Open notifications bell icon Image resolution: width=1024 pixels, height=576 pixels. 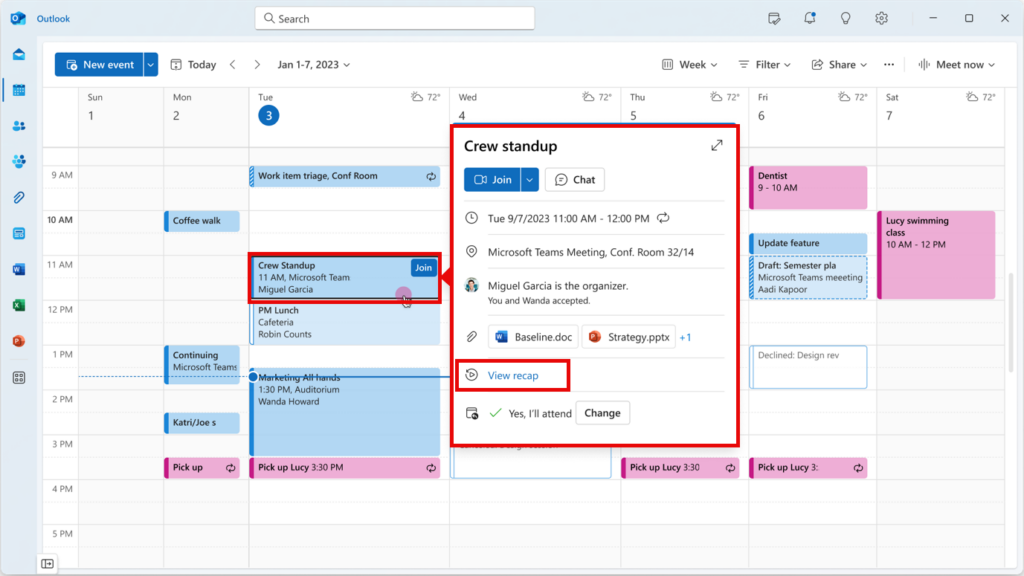click(810, 18)
